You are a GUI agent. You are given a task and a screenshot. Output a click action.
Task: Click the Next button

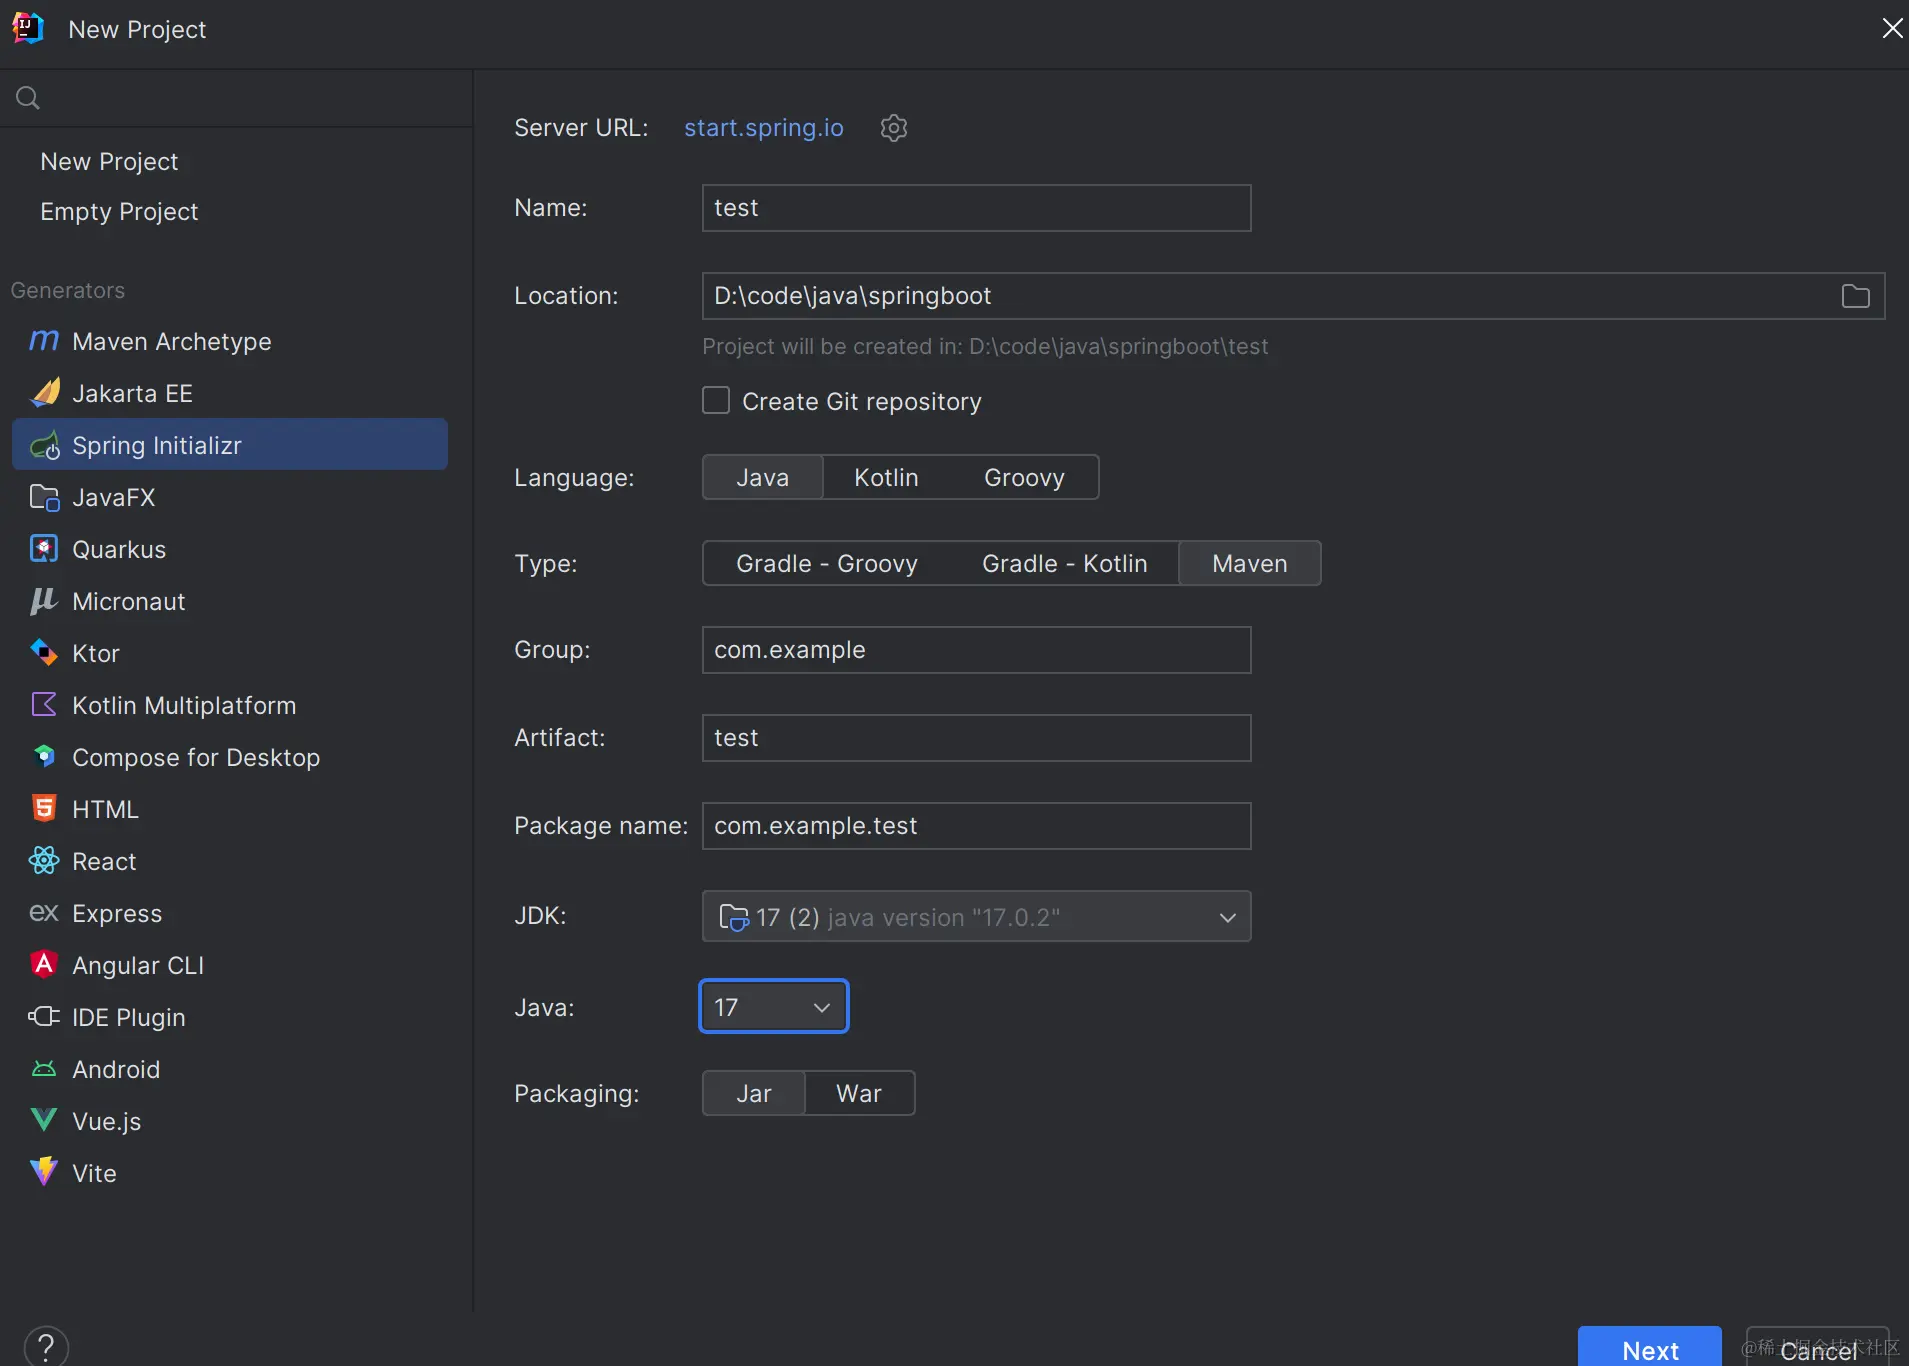pyautogui.click(x=1650, y=1347)
